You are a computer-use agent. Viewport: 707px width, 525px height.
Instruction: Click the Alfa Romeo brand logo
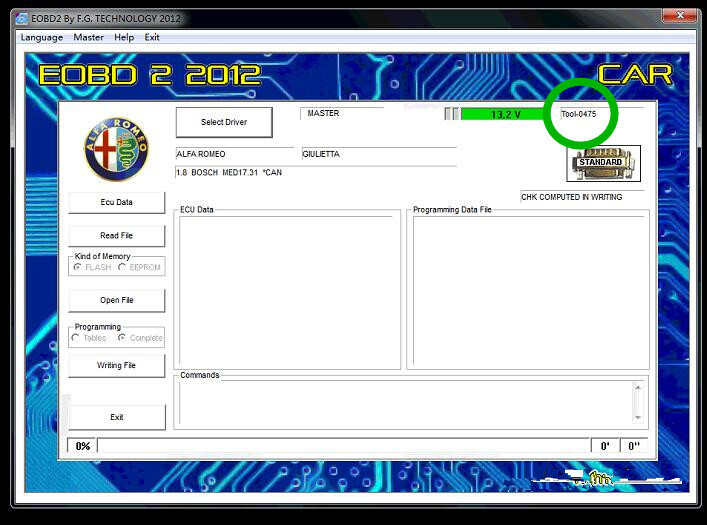[x=116, y=149]
